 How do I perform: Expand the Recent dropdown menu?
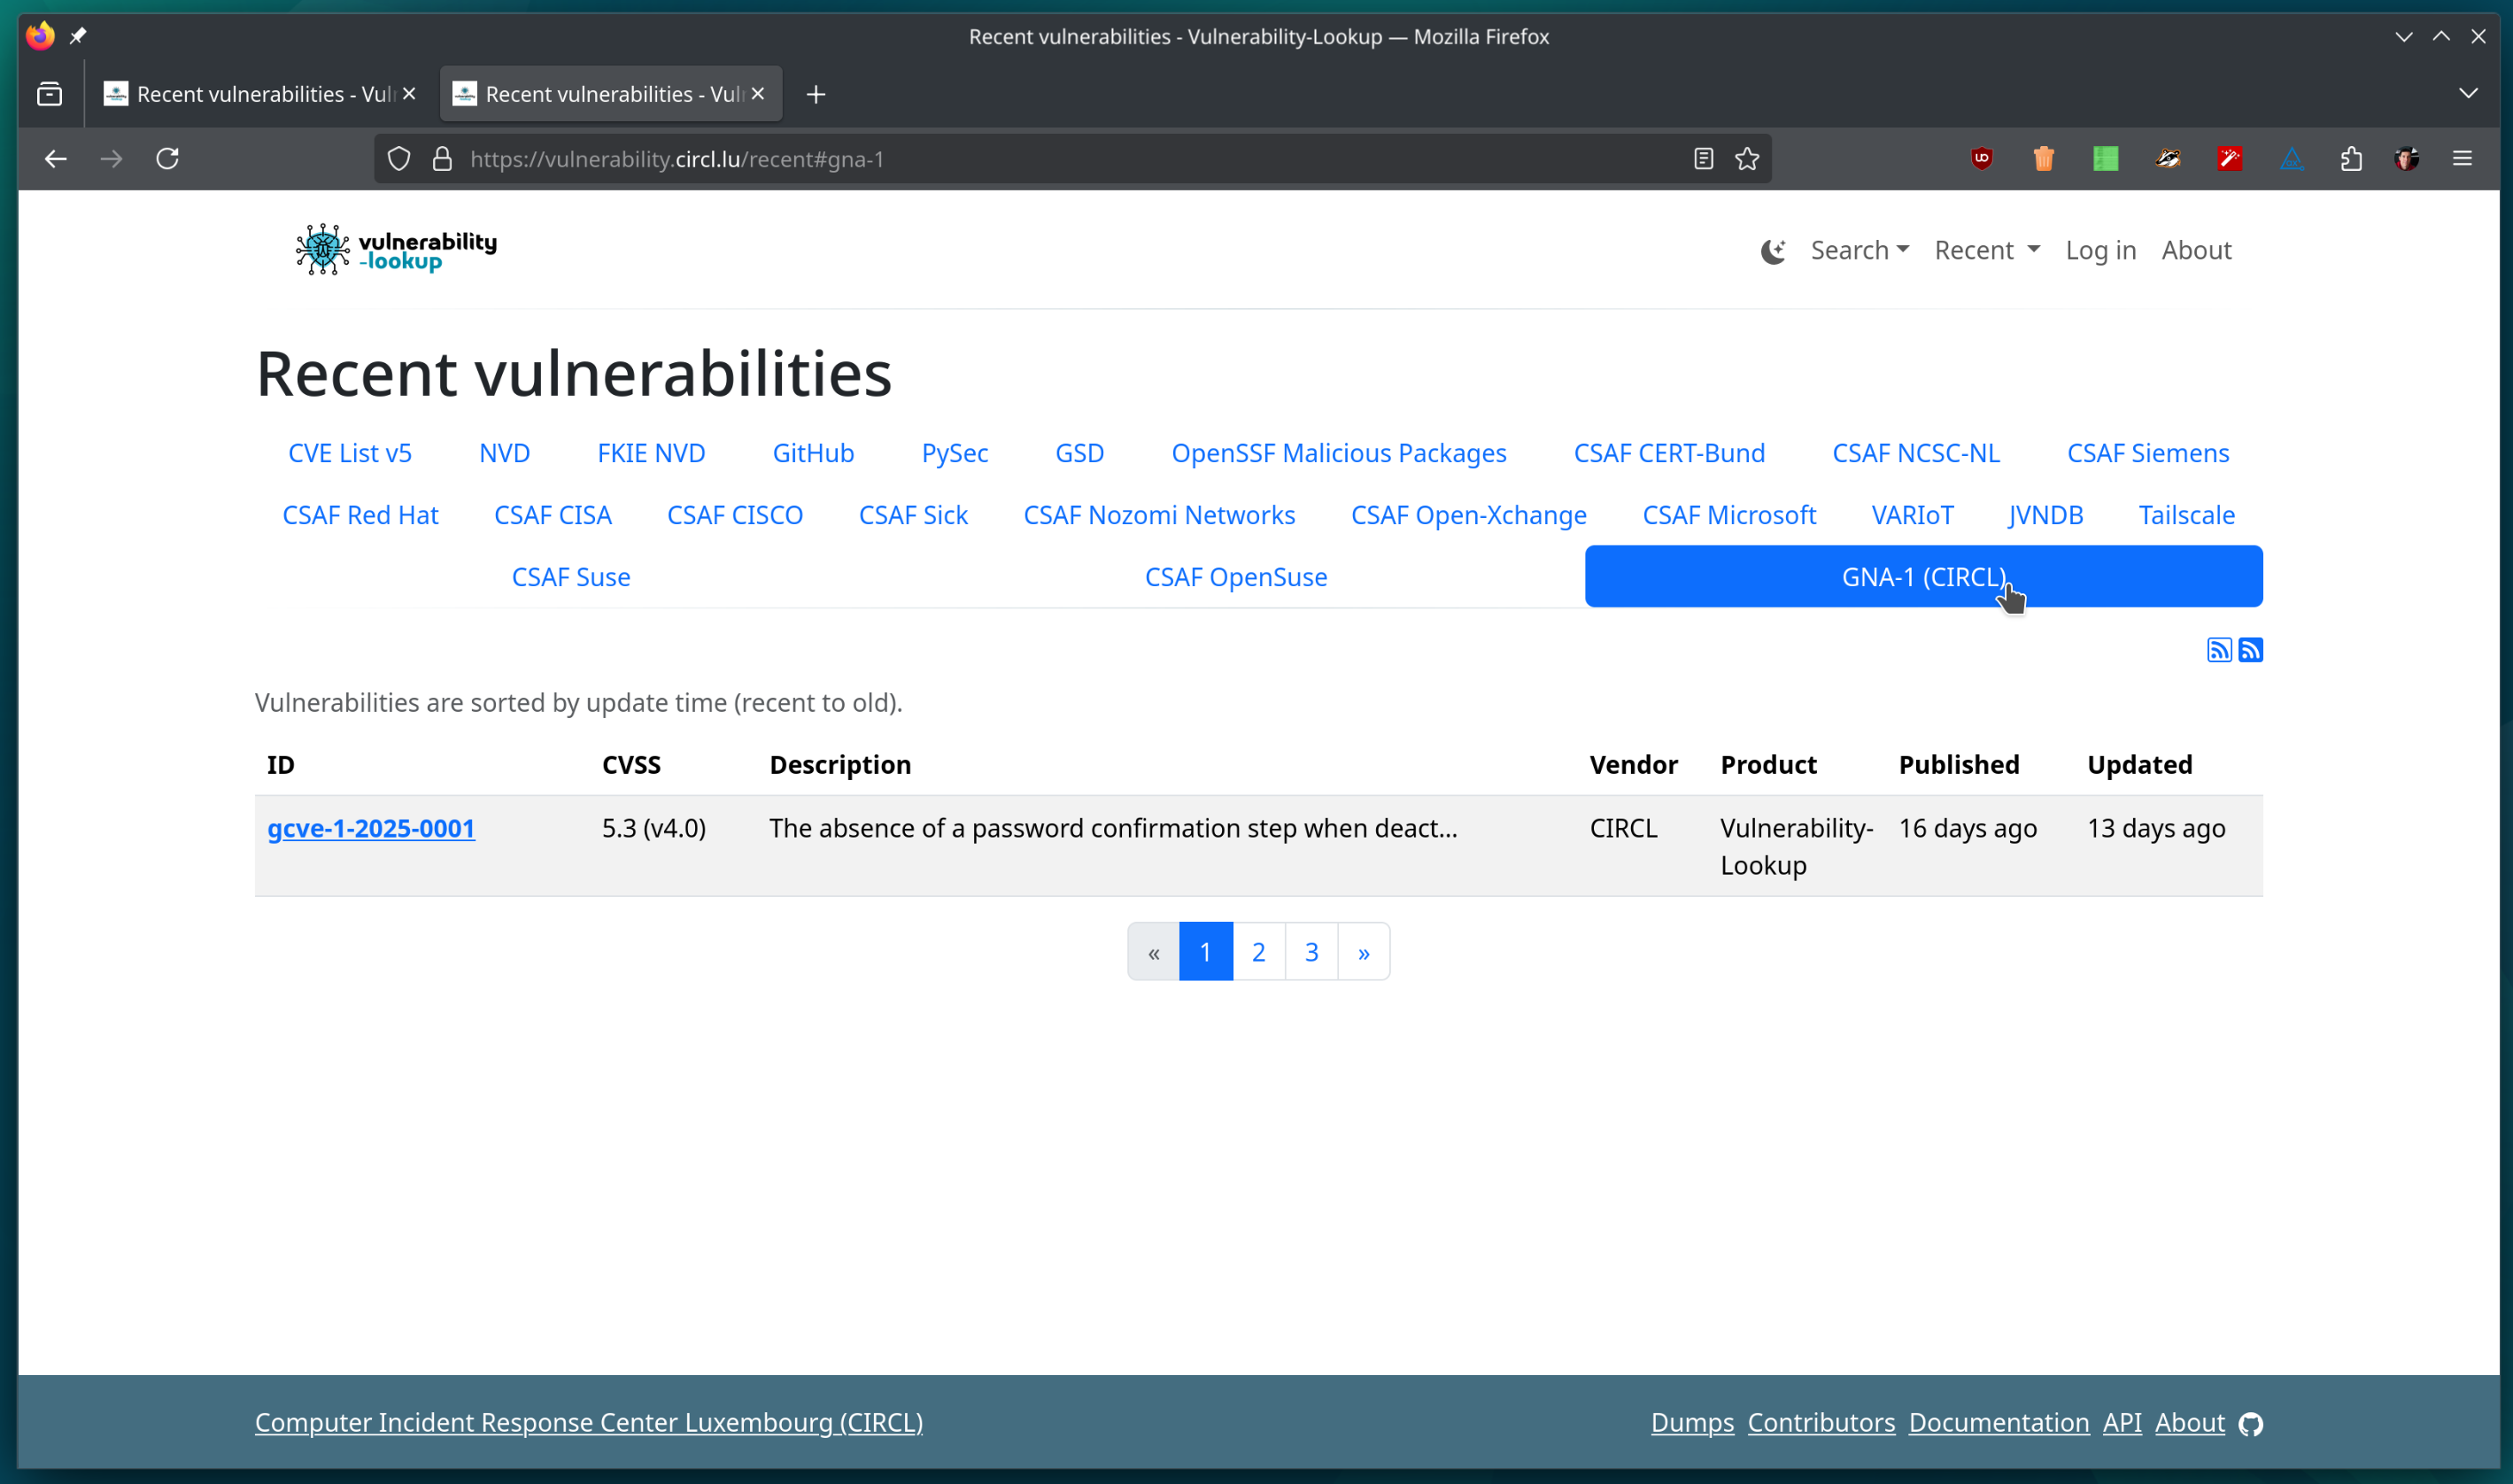click(1986, 250)
